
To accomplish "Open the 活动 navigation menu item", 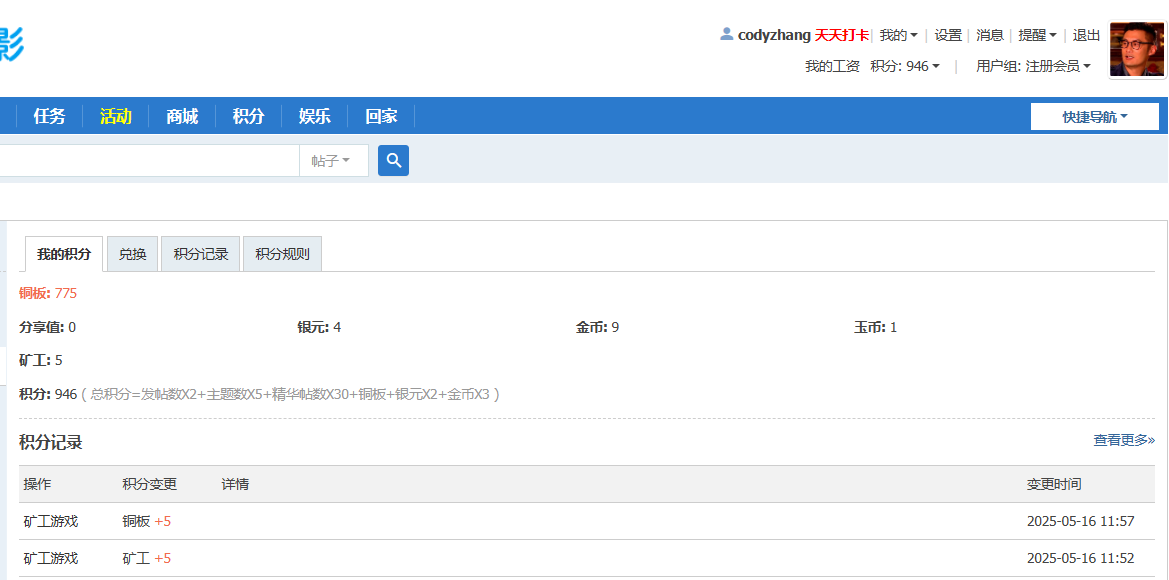I will [116, 116].
